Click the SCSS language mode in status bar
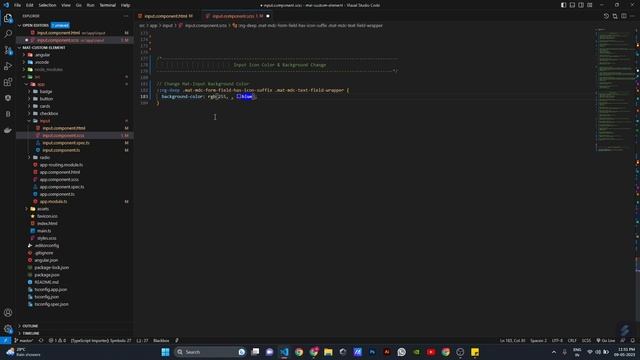 pyautogui.click(x=586, y=340)
